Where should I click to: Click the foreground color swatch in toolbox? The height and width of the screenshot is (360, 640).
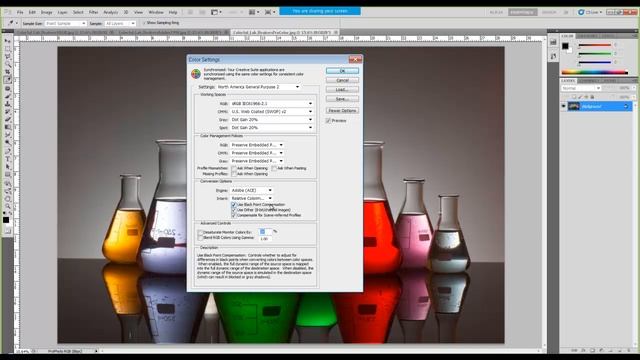click(x=6, y=220)
